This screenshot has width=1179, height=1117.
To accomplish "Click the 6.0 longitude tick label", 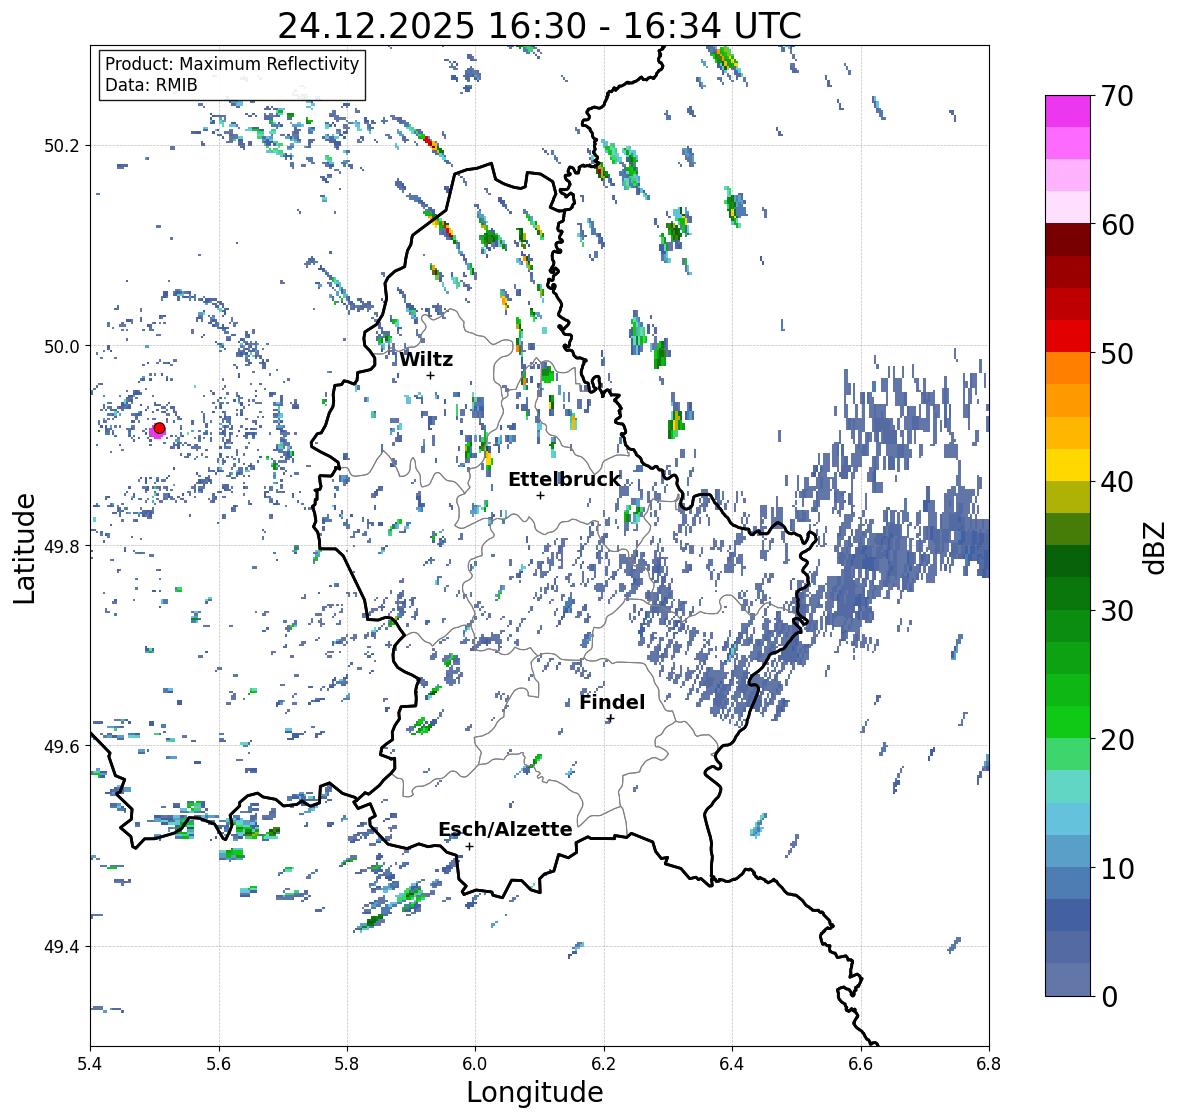I will tap(475, 1064).
